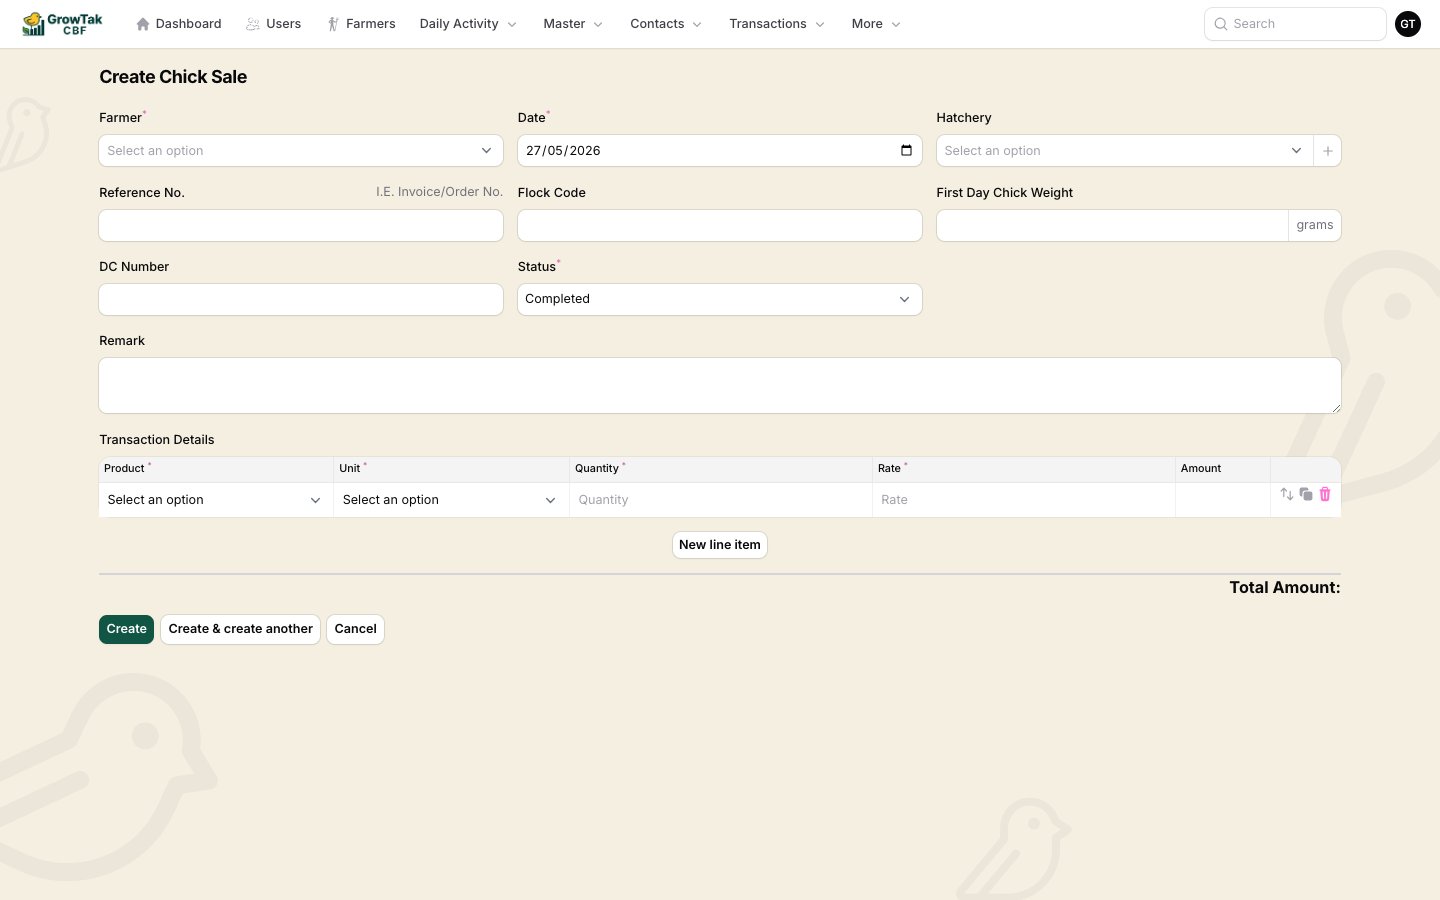Focus the DC Number input
Image resolution: width=1440 pixels, height=900 pixels.
click(x=301, y=299)
